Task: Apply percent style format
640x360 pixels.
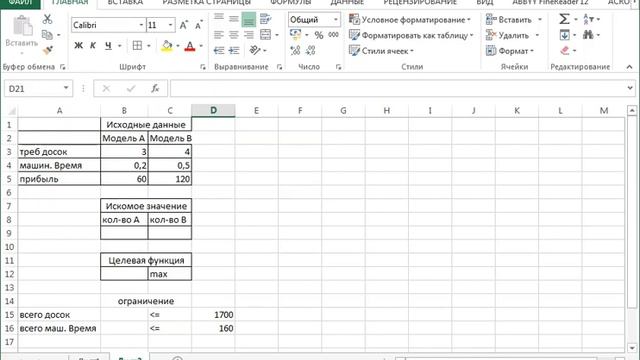Action: click(x=319, y=36)
